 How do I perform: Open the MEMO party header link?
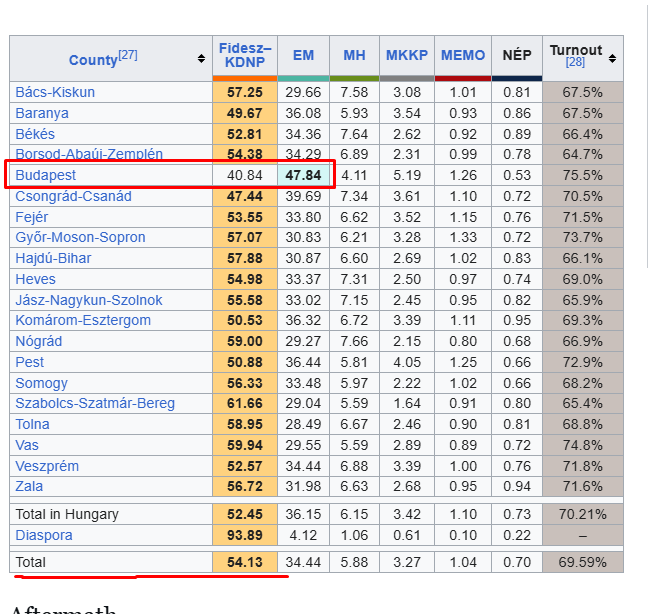tap(463, 55)
